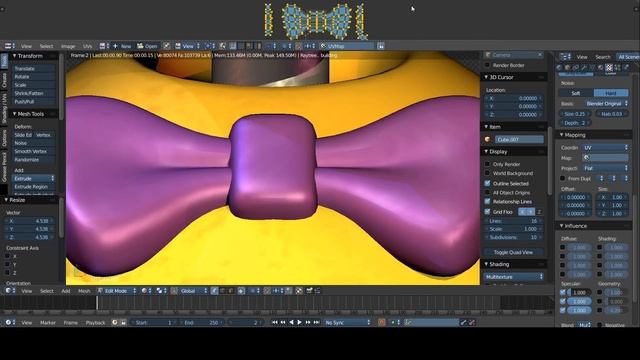Open the Playback menu in timeline
Screen dimensions: 640x360
click(95, 322)
